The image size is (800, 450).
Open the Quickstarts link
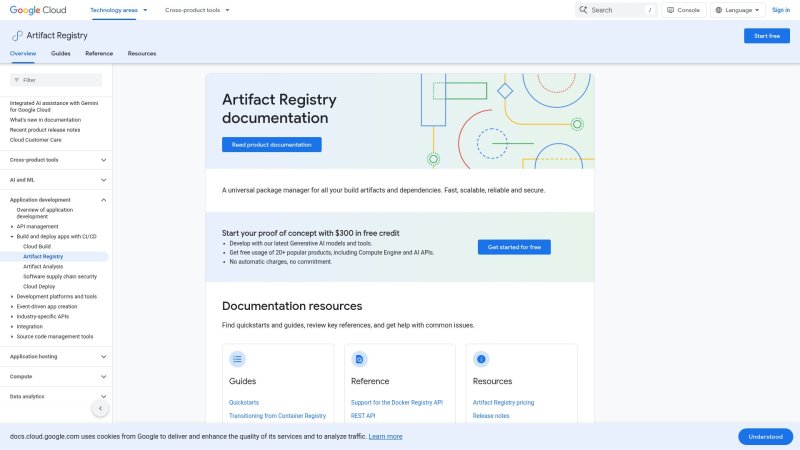point(244,403)
